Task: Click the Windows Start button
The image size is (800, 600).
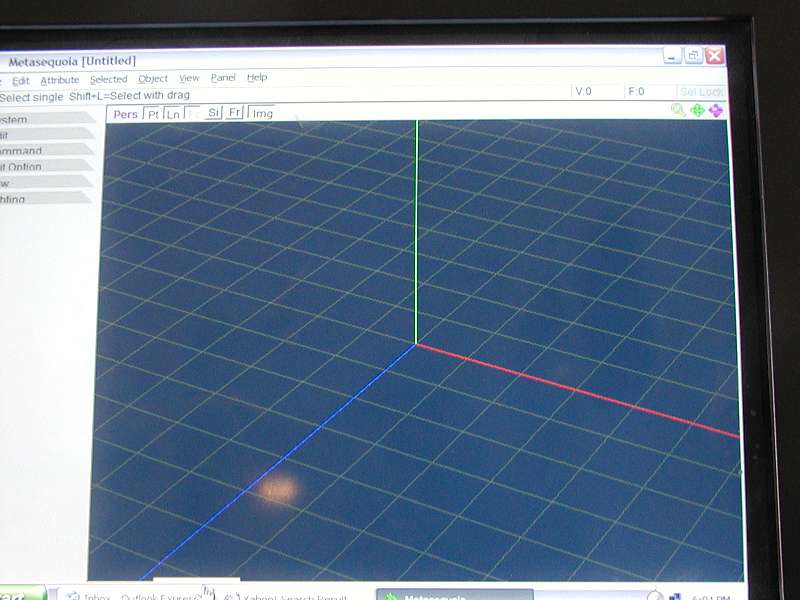Action: [22, 594]
